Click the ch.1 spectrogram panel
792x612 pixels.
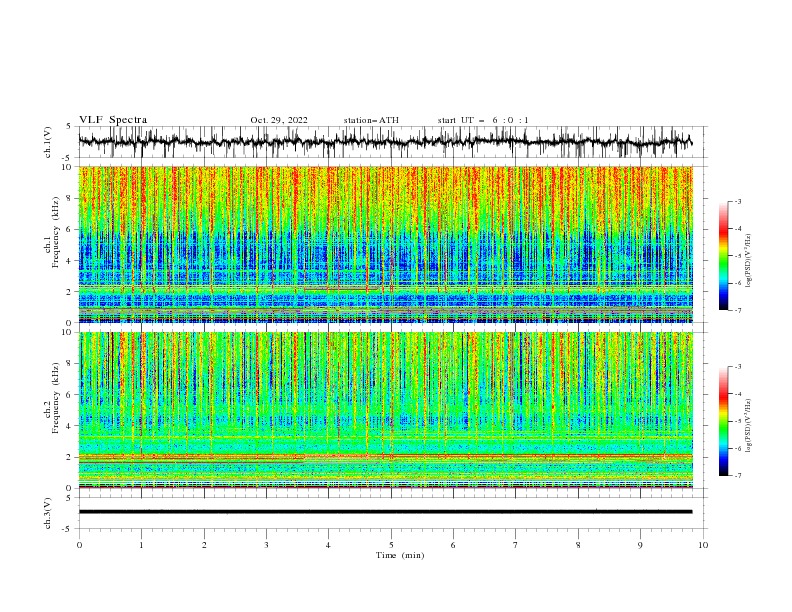[385, 244]
